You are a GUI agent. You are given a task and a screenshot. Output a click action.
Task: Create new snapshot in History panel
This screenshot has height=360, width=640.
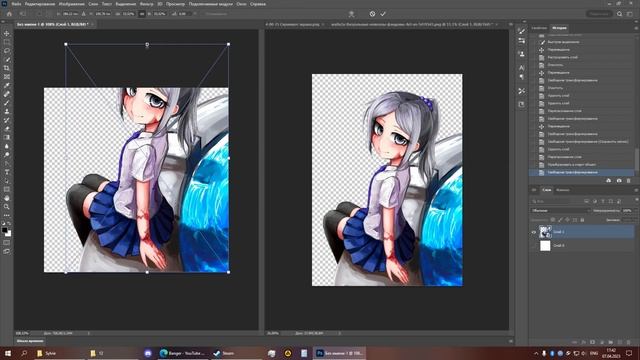coord(619,180)
